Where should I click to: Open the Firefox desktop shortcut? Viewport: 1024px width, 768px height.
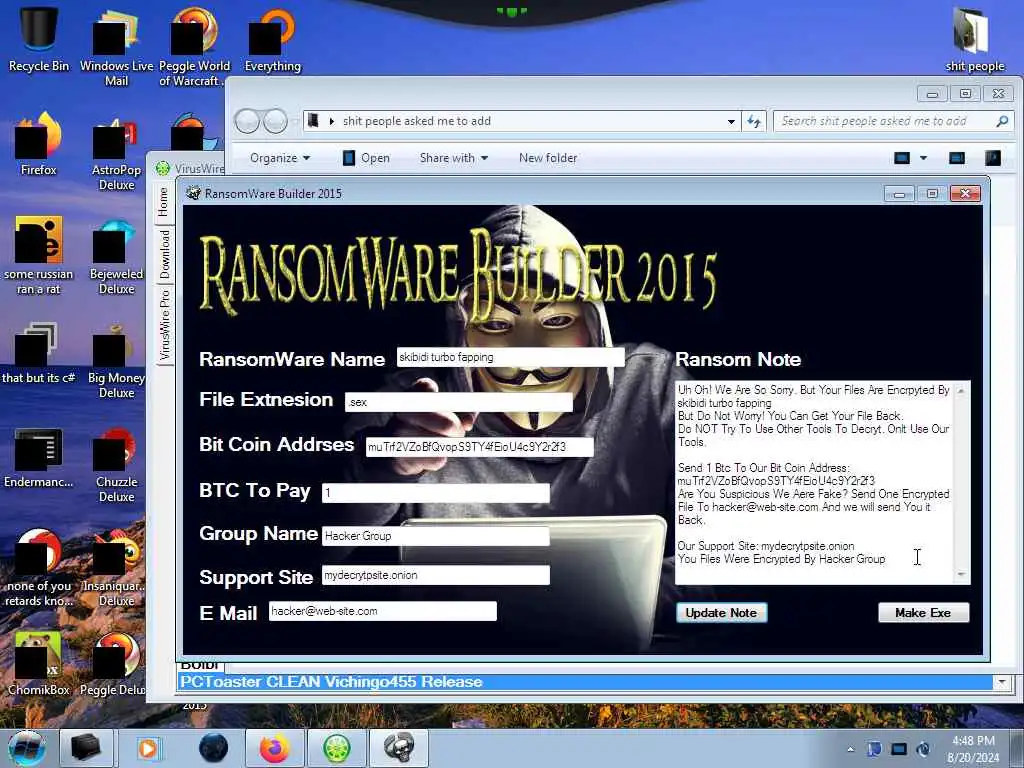pos(38,145)
